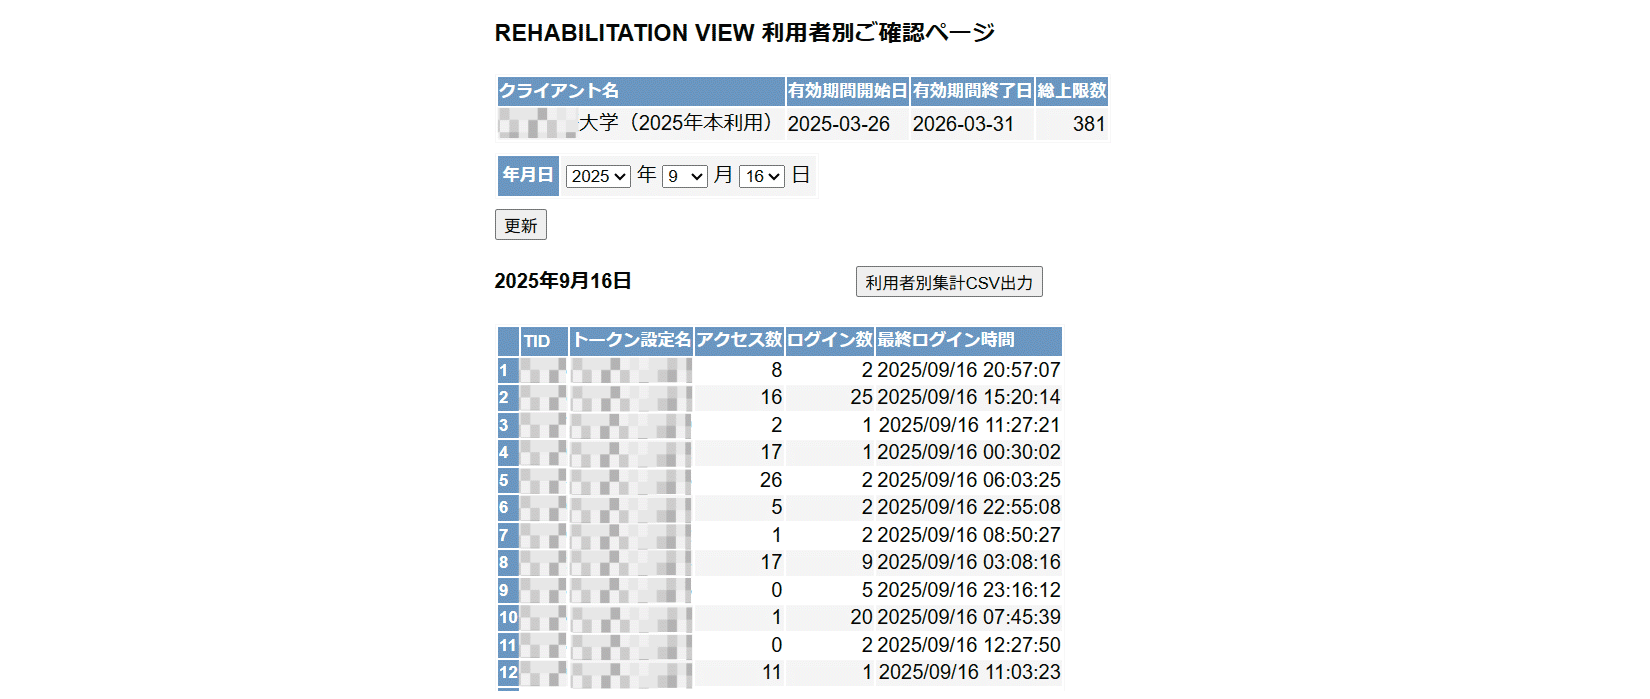Click the 更新 button
Image resolution: width=1650 pixels, height=699 pixels.
pyautogui.click(x=520, y=225)
